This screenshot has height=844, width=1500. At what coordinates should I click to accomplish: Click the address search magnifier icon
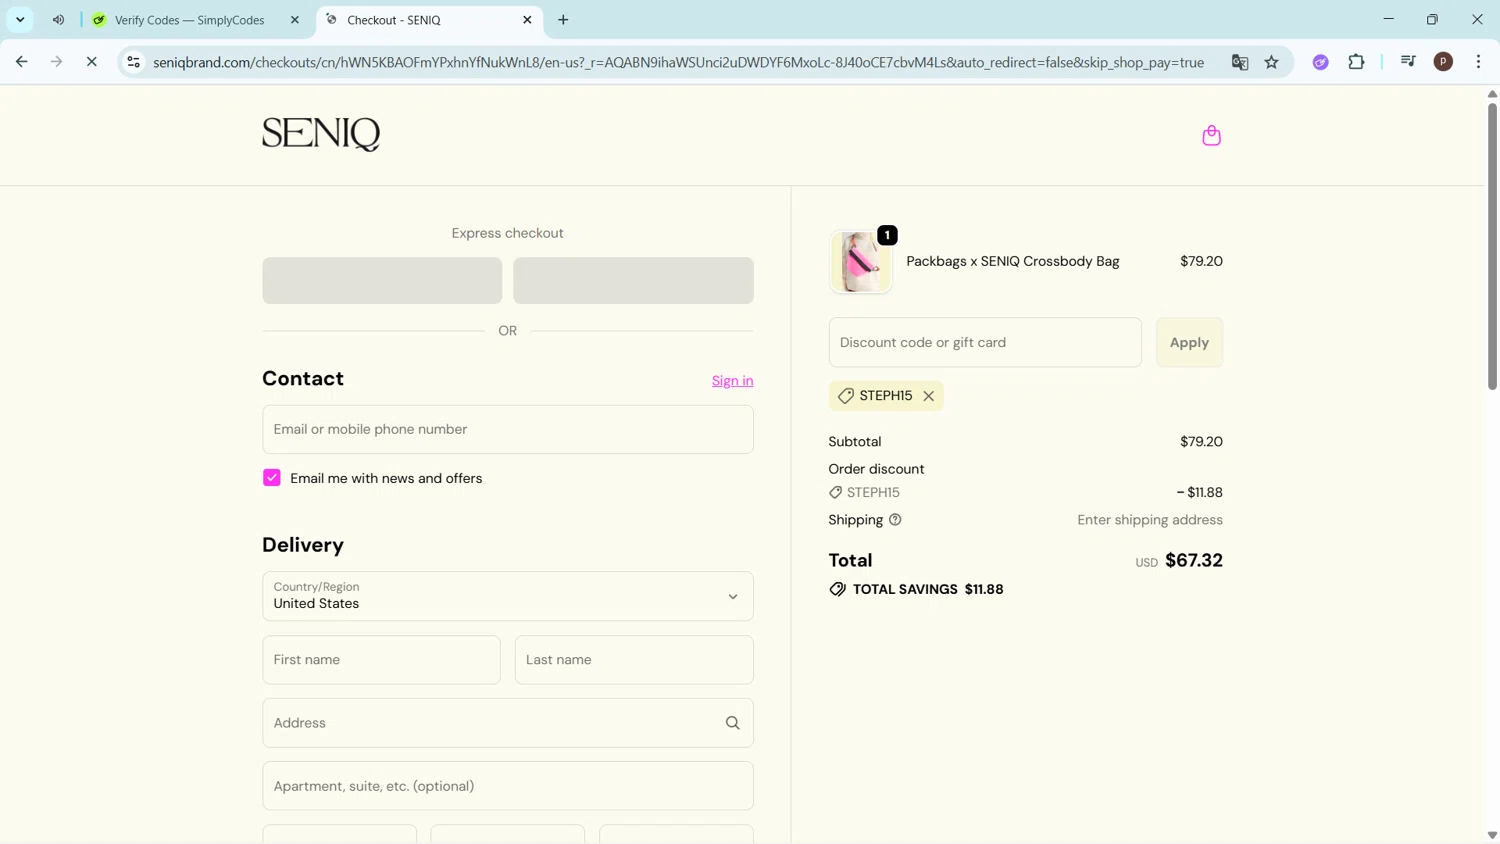(x=732, y=723)
